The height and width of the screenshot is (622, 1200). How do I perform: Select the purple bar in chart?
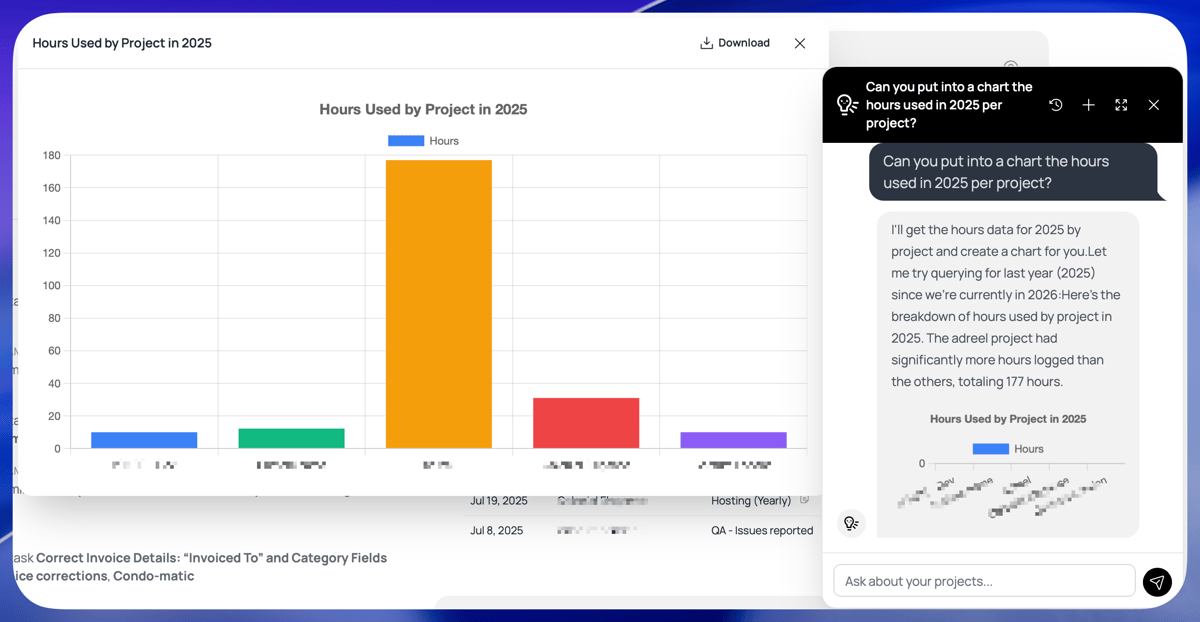(733, 440)
